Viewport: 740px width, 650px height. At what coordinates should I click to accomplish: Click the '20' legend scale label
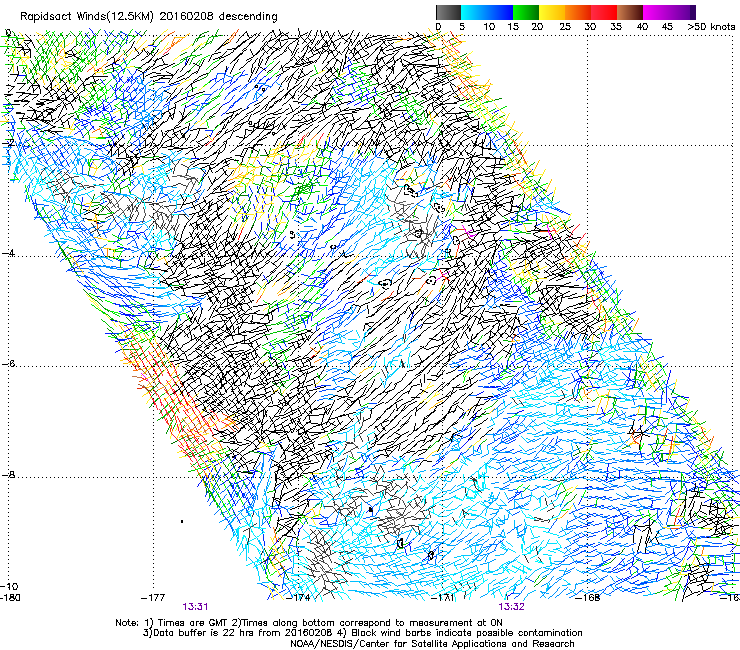537,26
